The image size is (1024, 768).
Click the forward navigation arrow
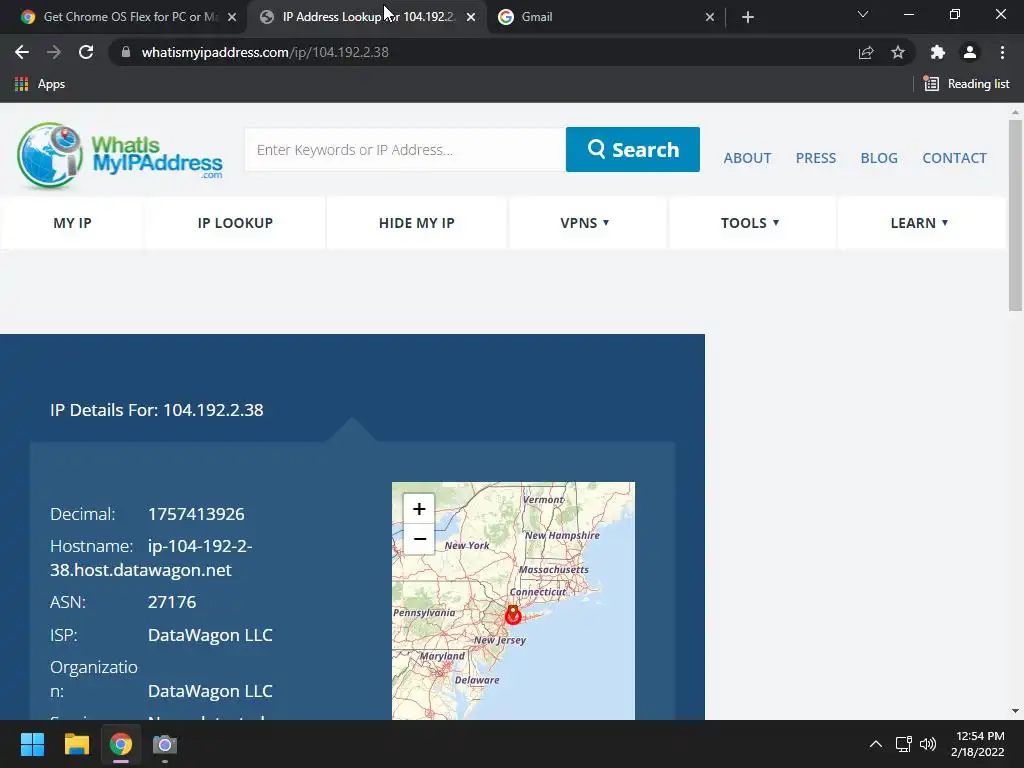(x=54, y=52)
